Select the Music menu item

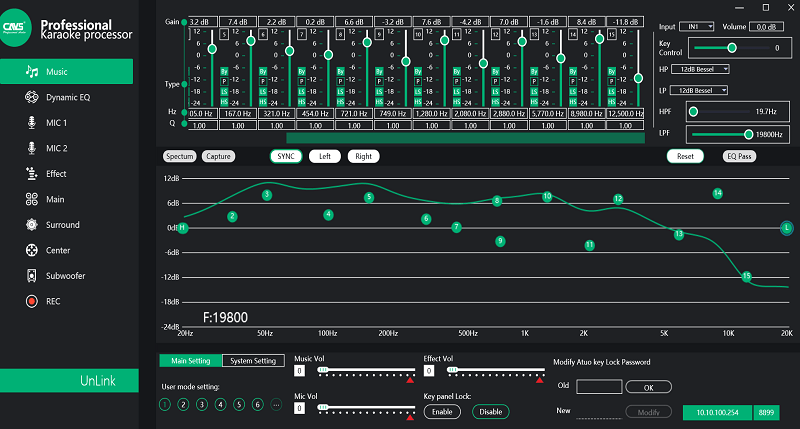66,71
